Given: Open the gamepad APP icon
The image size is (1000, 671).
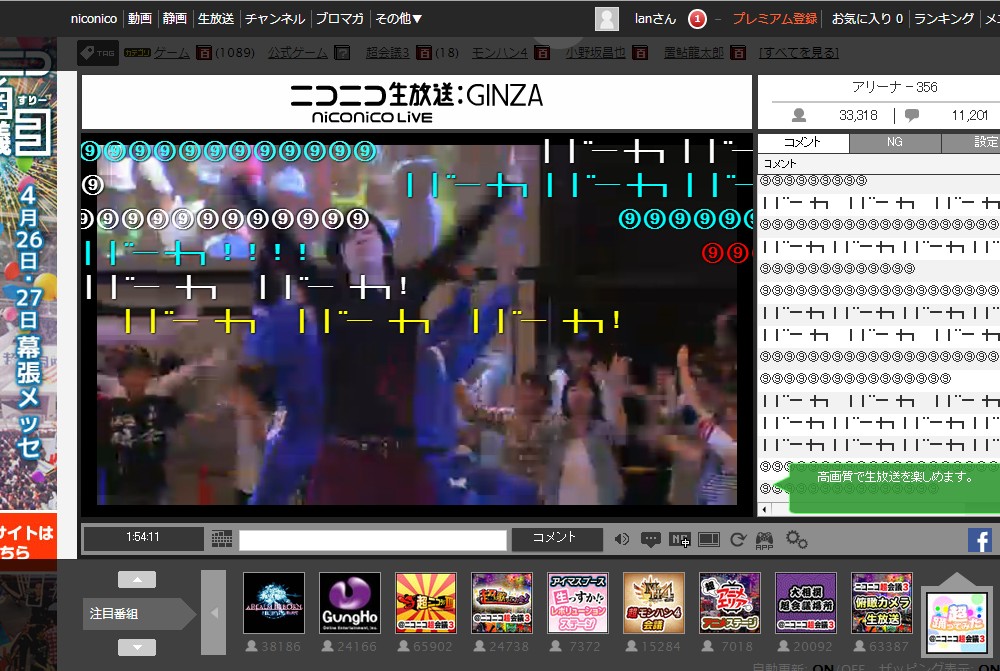Looking at the screenshot, I should click(764, 540).
